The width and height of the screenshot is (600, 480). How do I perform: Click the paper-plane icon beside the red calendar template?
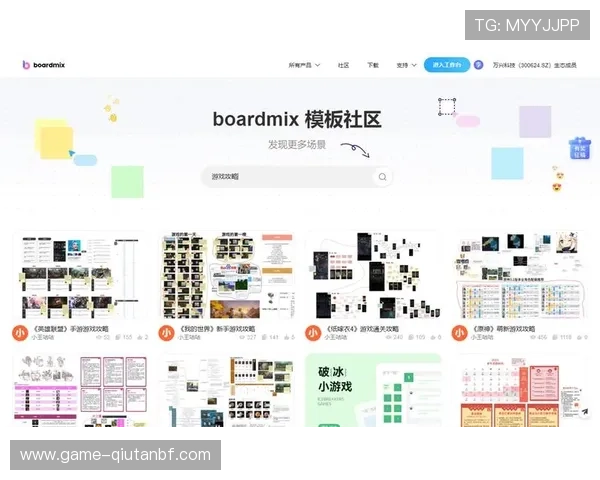pyautogui.click(x=584, y=412)
